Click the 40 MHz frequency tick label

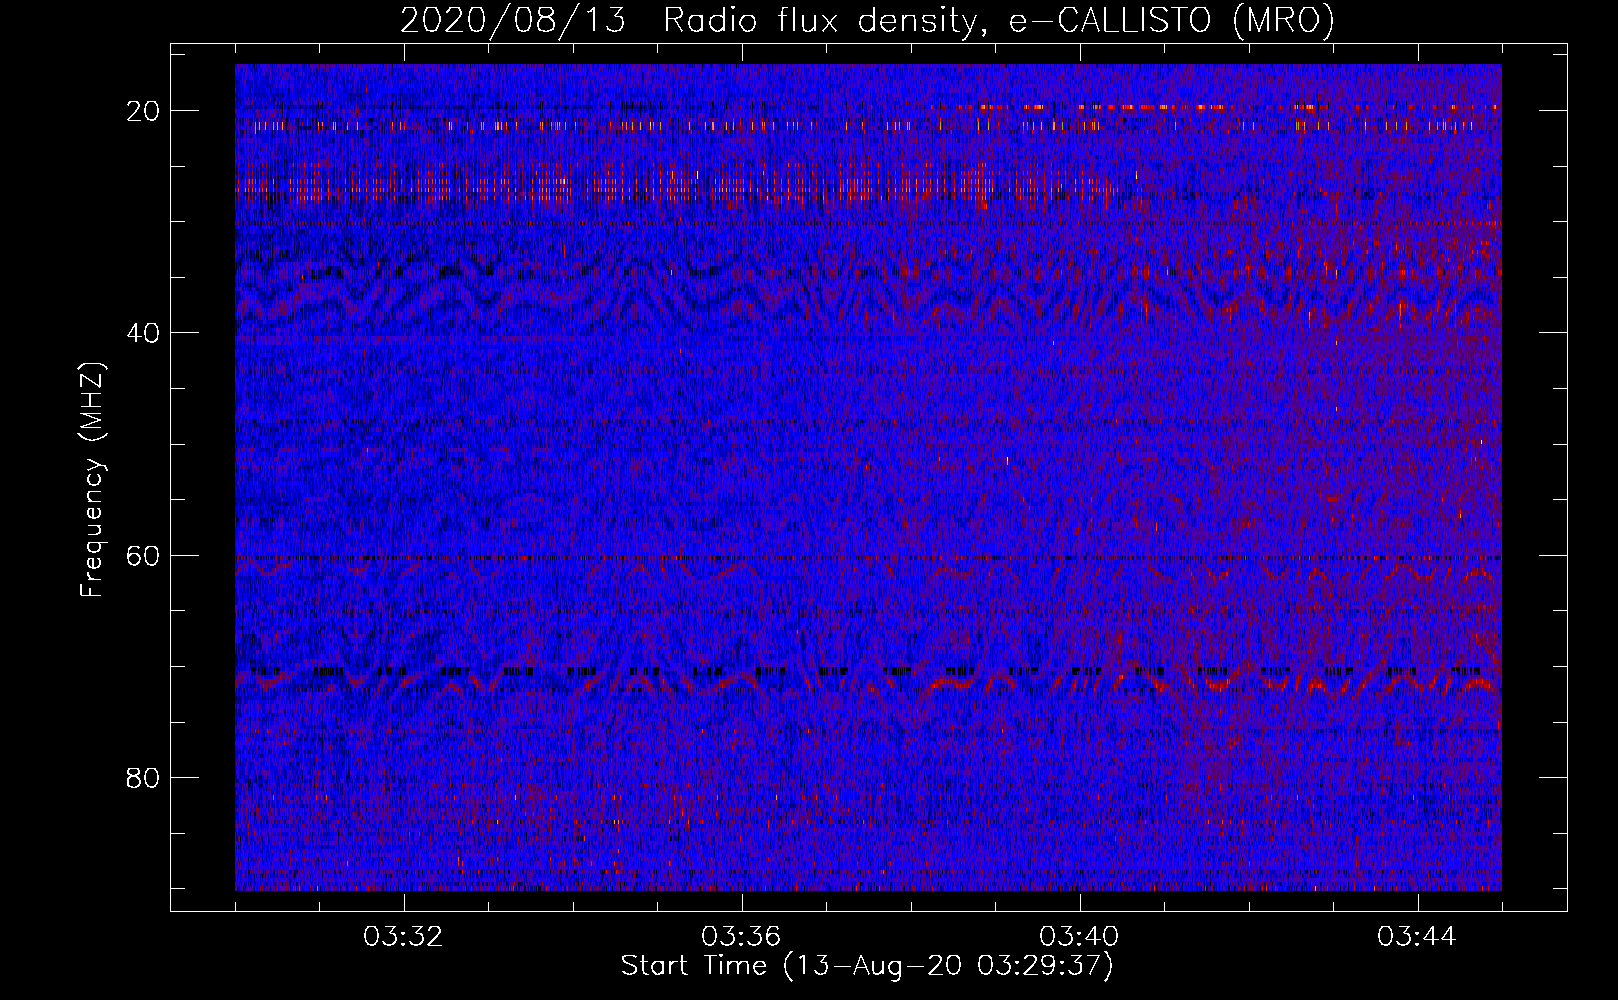143,333
